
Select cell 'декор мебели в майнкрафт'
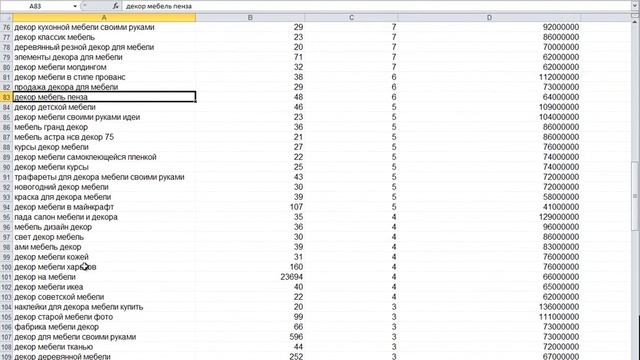click(104, 207)
